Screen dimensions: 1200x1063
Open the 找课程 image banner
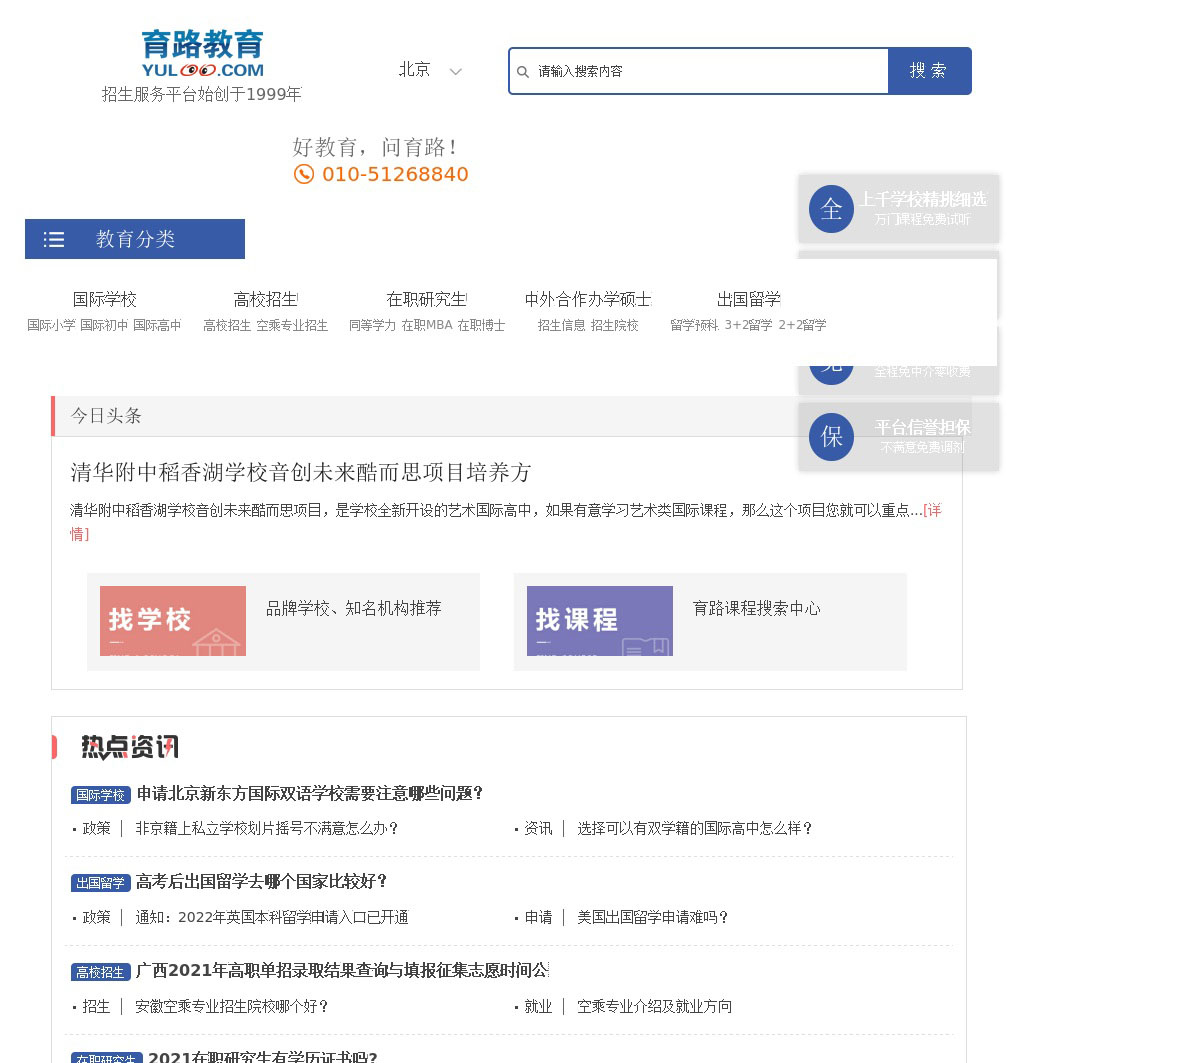click(600, 621)
